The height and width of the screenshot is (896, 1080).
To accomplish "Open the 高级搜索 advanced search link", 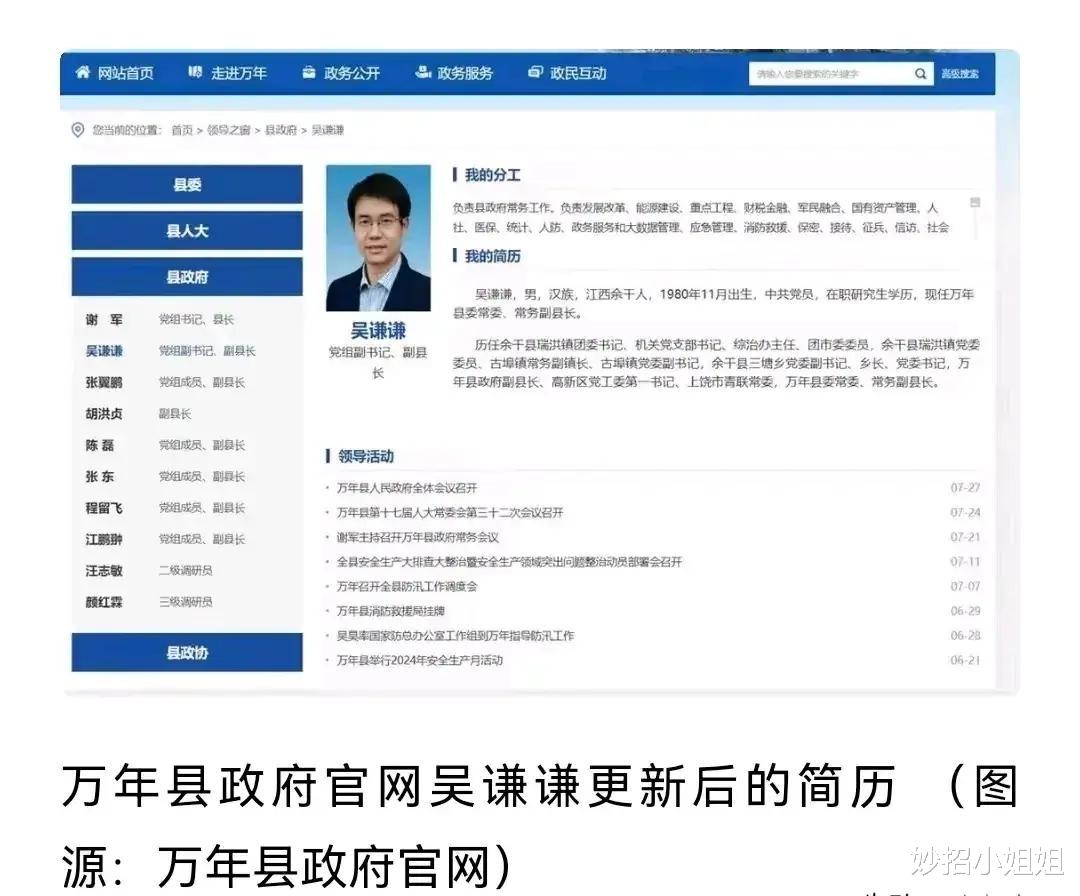I will (959, 74).
